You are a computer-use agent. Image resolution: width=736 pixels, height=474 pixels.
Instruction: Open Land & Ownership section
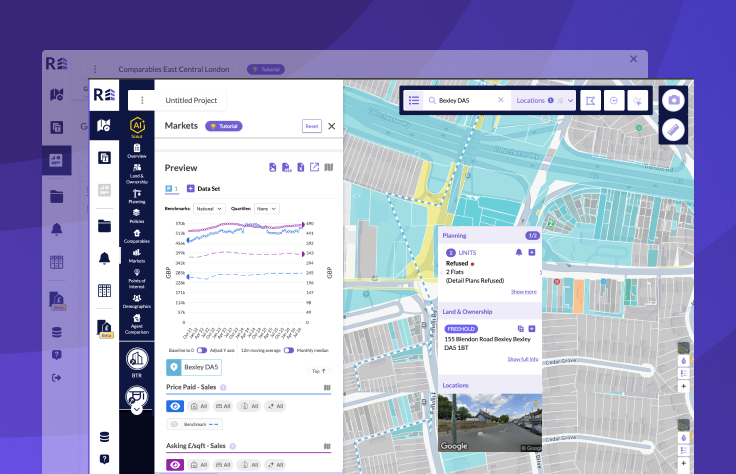(137, 174)
